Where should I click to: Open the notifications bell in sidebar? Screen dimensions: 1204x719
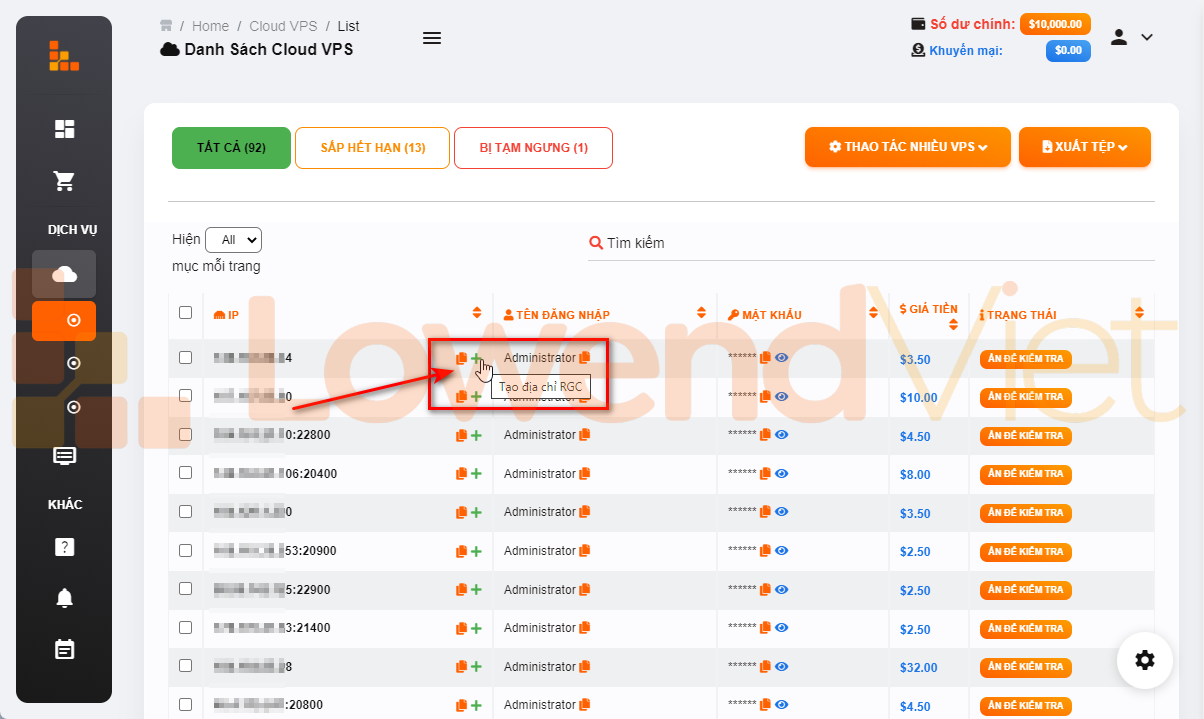64,598
